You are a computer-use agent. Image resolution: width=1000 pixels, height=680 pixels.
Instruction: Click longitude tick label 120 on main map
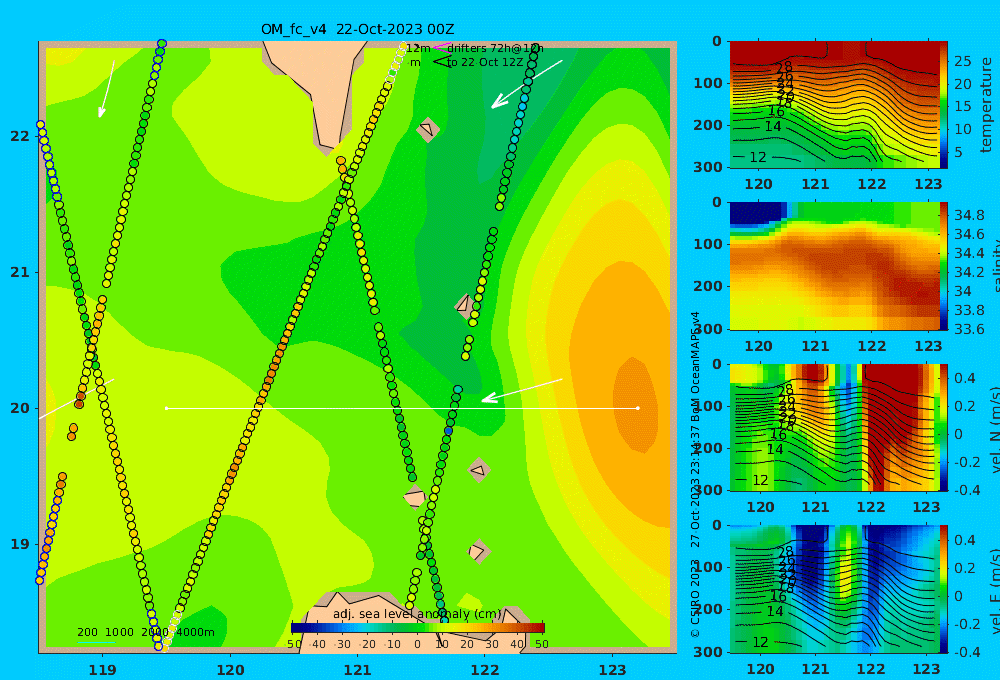pos(230,670)
